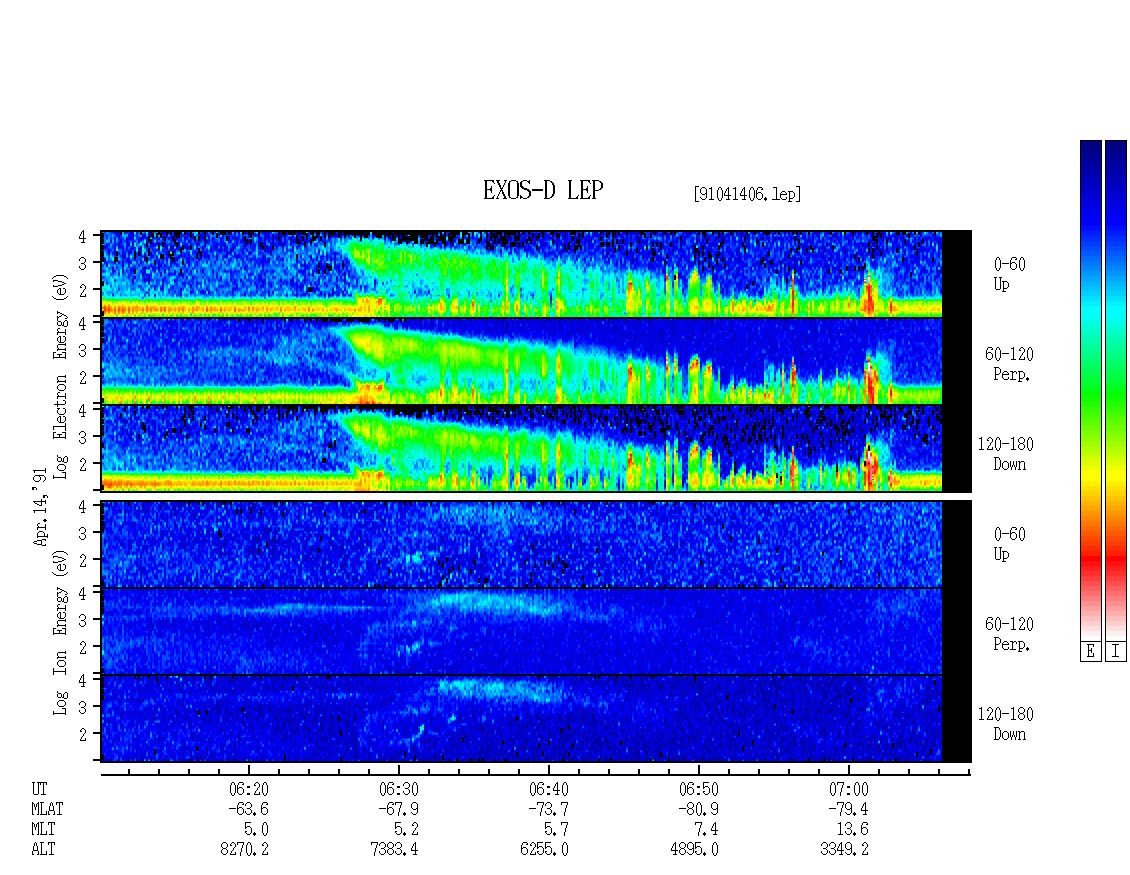Select the boxed E legend label

tap(1090, 652)
